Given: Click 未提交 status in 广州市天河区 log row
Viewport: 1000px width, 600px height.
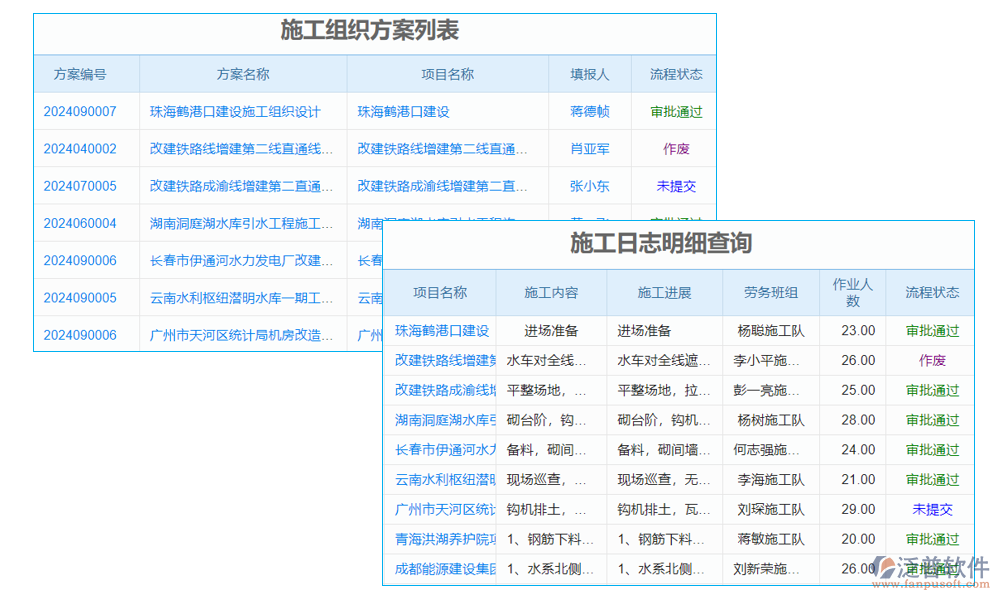Looking at the screenshot, I should [x=932, y=509].
